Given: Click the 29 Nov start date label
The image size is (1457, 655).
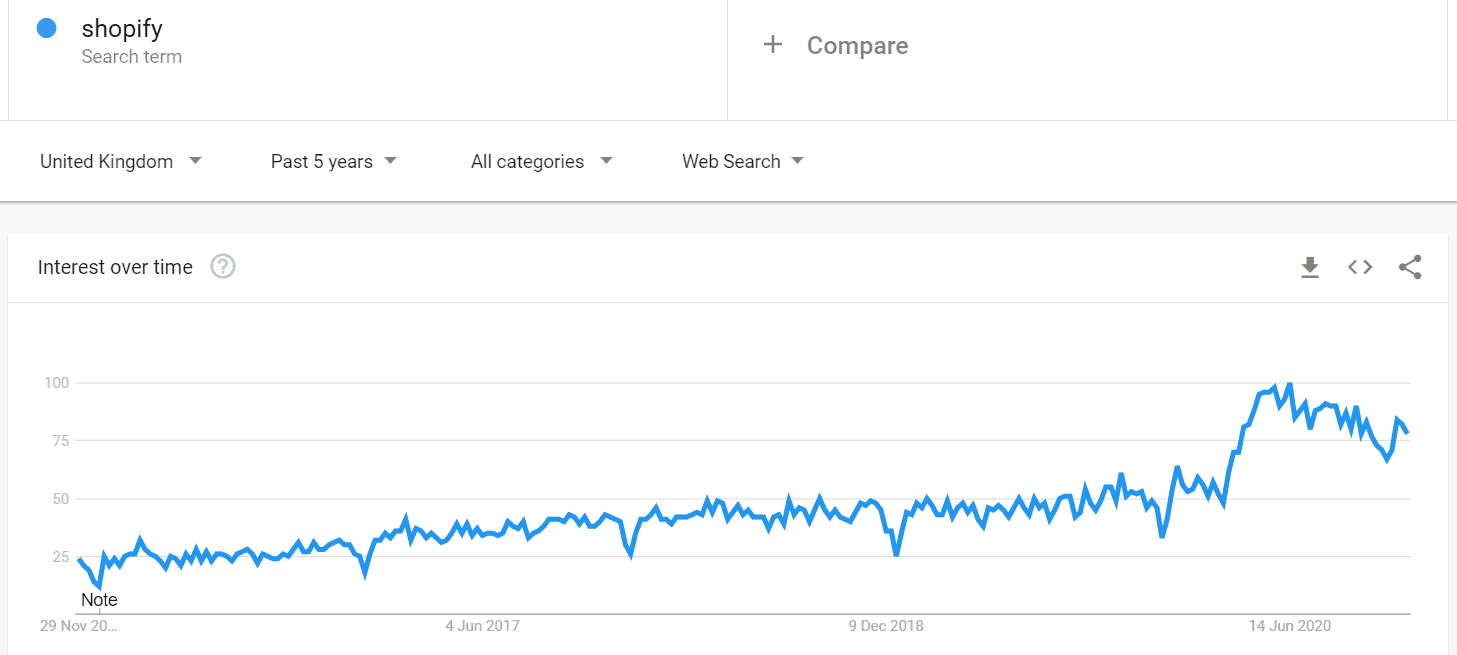Looking at the screenshot, I should 79,626.
